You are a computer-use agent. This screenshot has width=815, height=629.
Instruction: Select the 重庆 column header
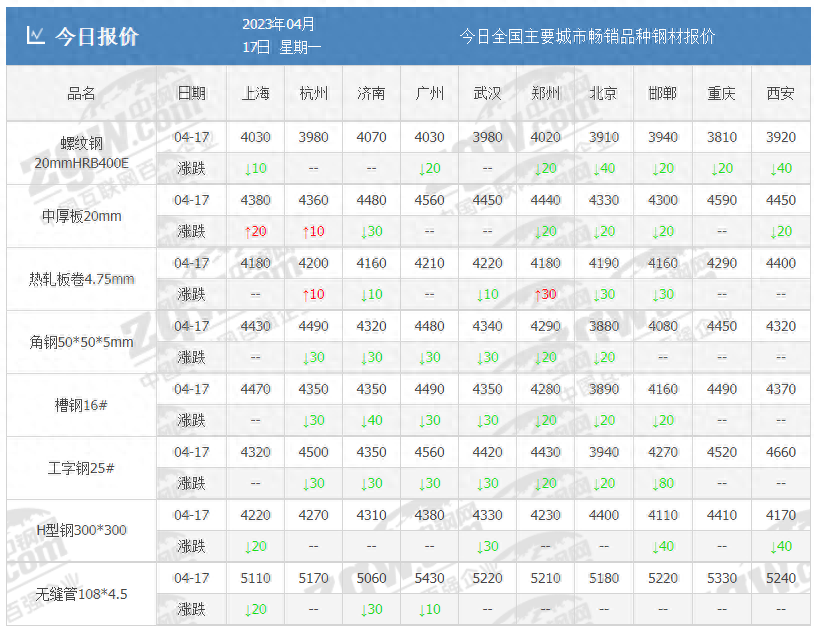(x=721, y=94)
